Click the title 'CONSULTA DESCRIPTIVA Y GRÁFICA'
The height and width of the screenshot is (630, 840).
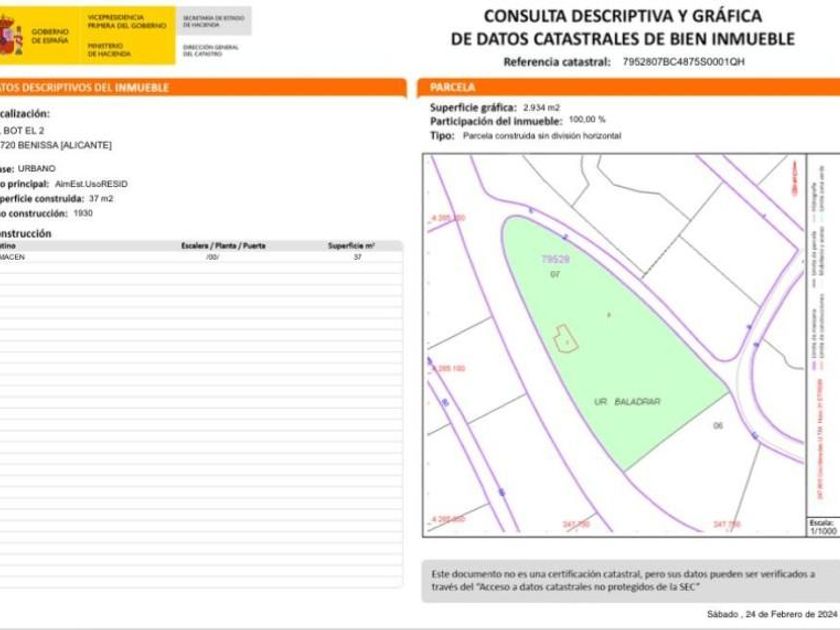coord(622,16)
